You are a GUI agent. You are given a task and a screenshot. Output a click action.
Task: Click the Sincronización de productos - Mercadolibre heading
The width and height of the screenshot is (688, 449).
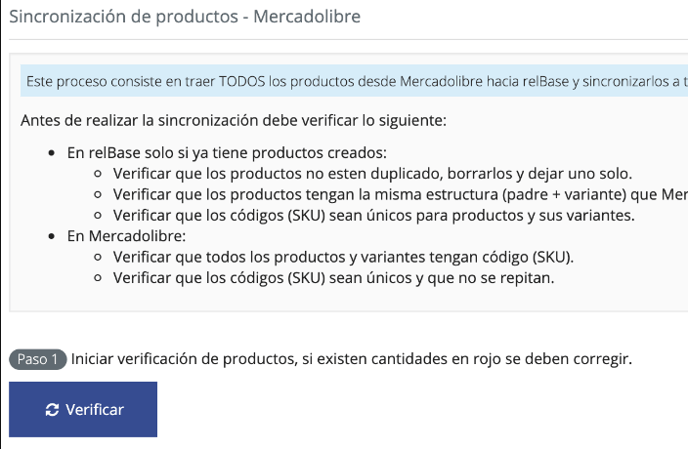click(185, 17)
